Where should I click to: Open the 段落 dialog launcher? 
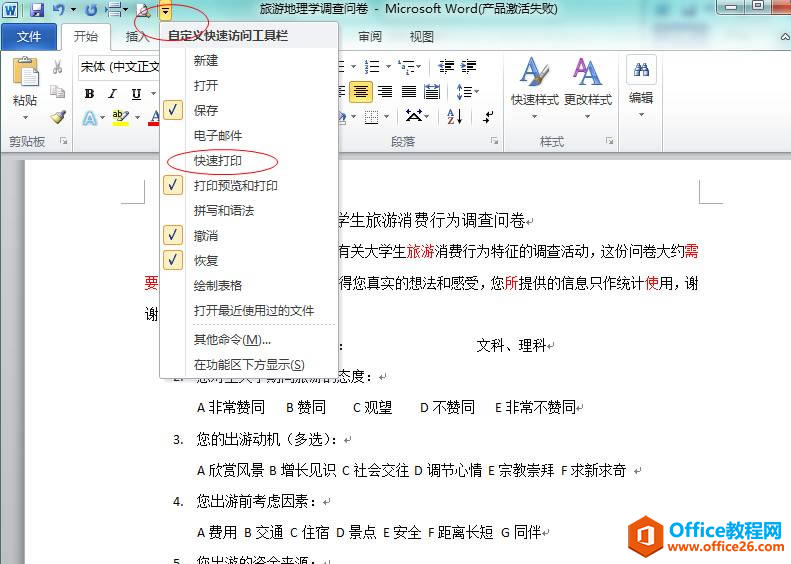(x=494, y=141)
